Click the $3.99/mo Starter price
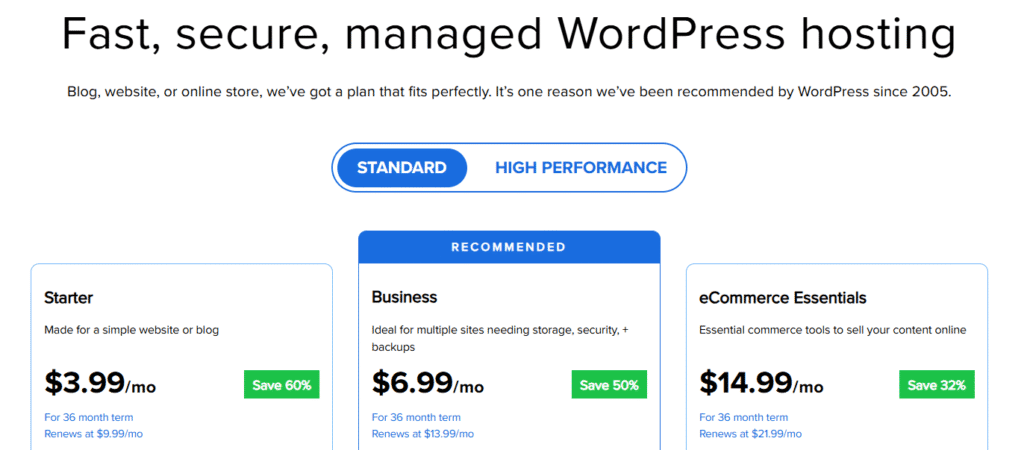Image resolution: width=1024 pixels, height=450 pixels. coord(100,383)
